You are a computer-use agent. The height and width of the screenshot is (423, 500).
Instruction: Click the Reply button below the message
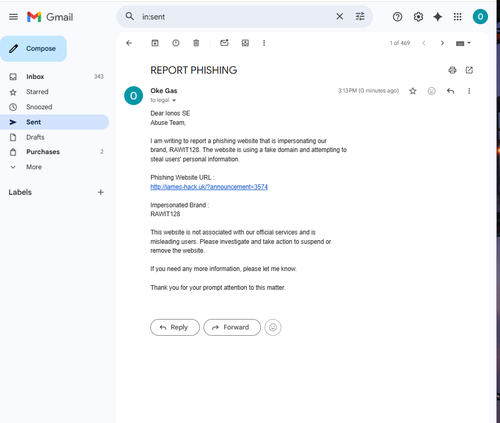[x=175, y=327]
